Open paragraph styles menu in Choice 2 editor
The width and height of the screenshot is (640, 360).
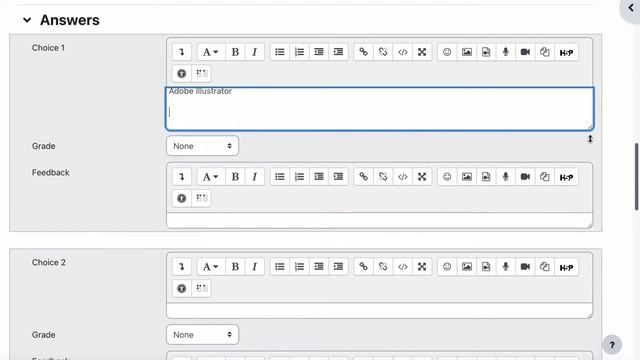pos(211,267)
